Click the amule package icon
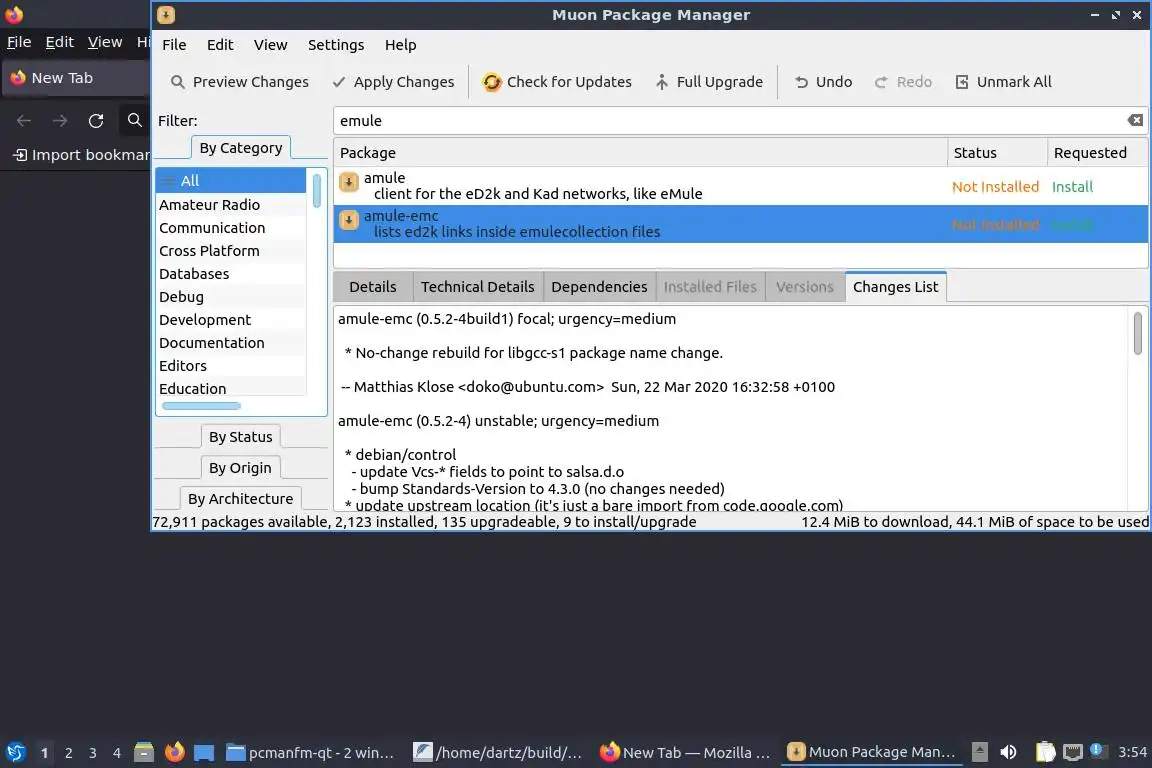 point(348,182)
